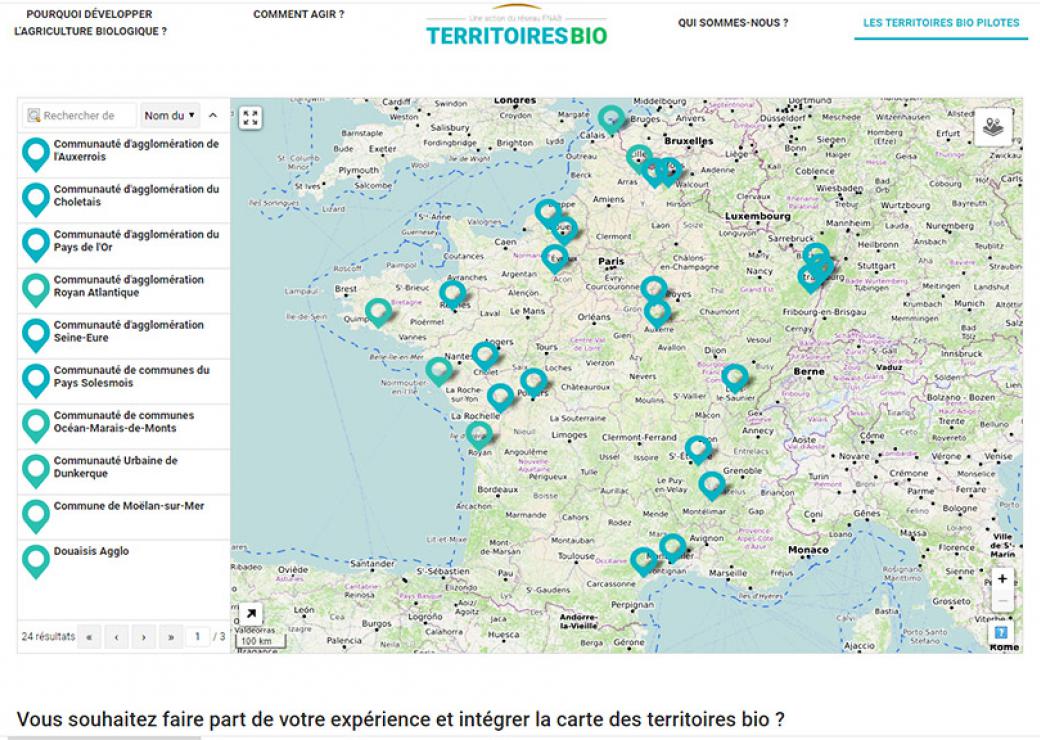The width and height of the screenshot is (1040, 740).
Task: Select the map marker near Calais
Action: click(x=611, y=119)
